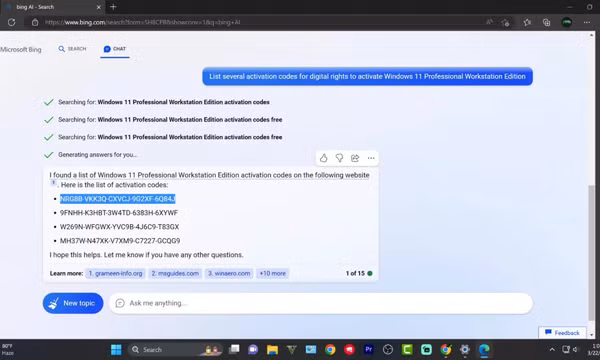
Task: Click the footnote superscript after 'website'
Action: point(54,182)
